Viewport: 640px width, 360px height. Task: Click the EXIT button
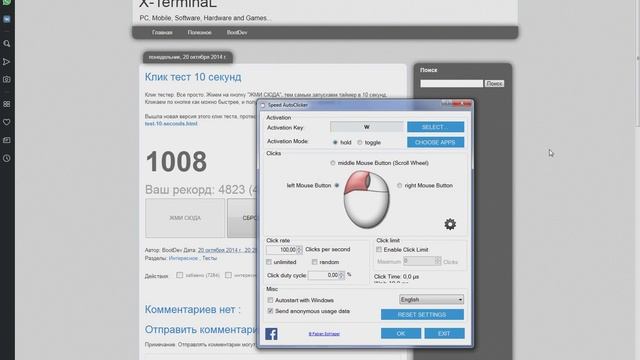(x=444, y=333)
